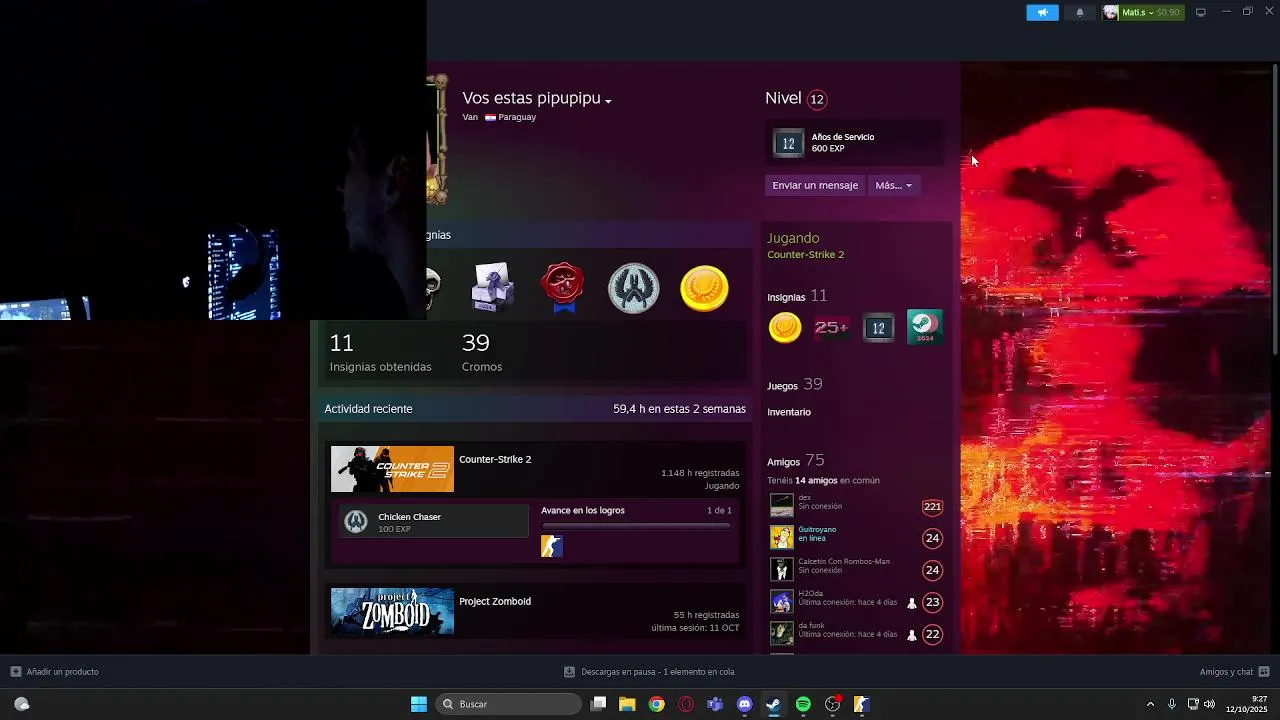This screenshot has width=1280, height=720.
Task: Select the gold coin showcase badge
Action: [704, 288]
